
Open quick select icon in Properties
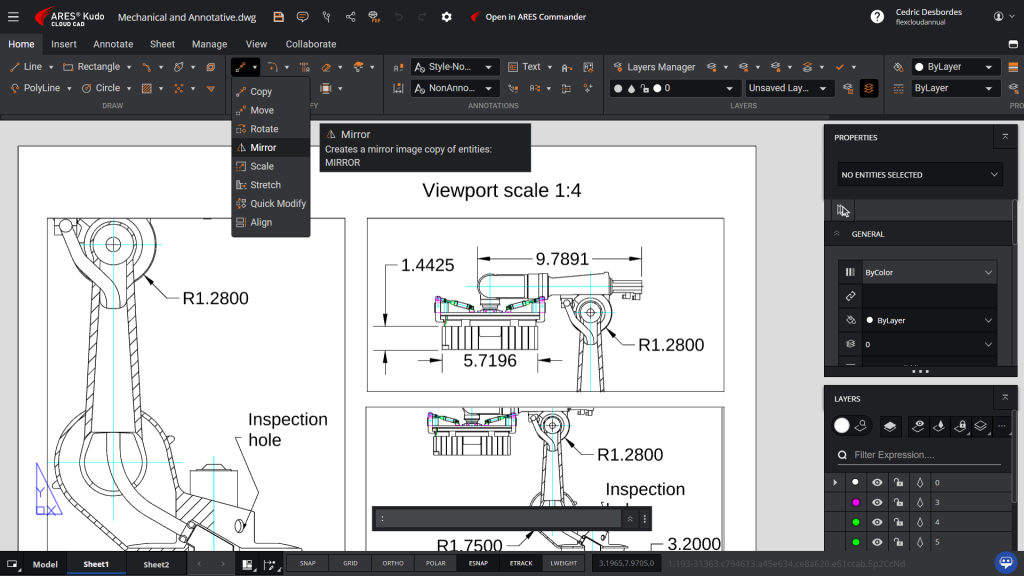[x=843, y=210]
